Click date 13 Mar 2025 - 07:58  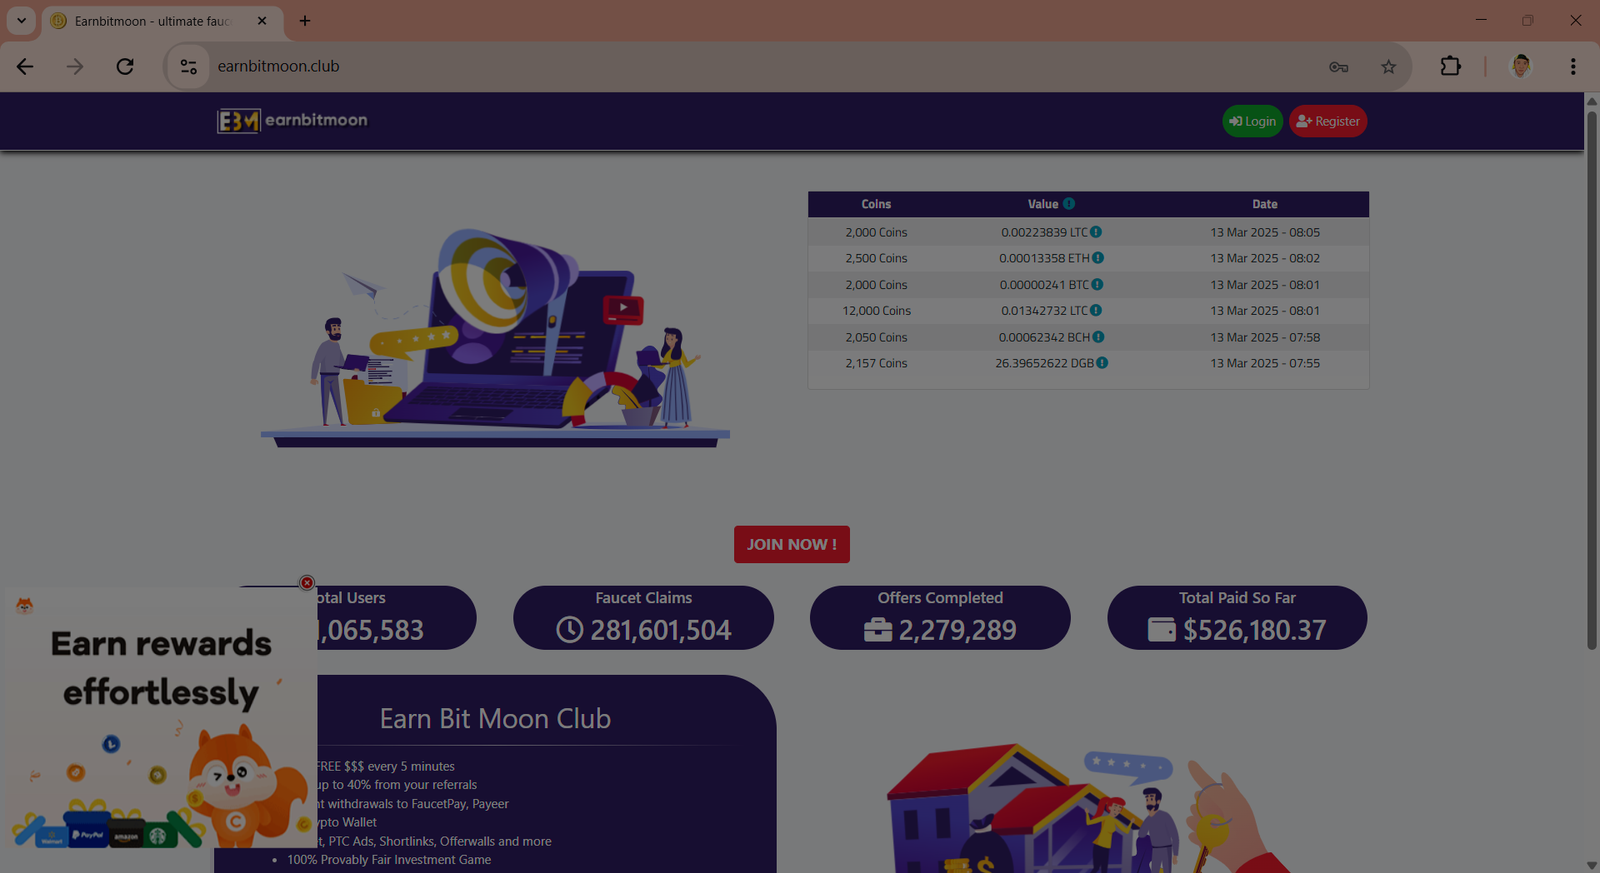point(1265,337)
